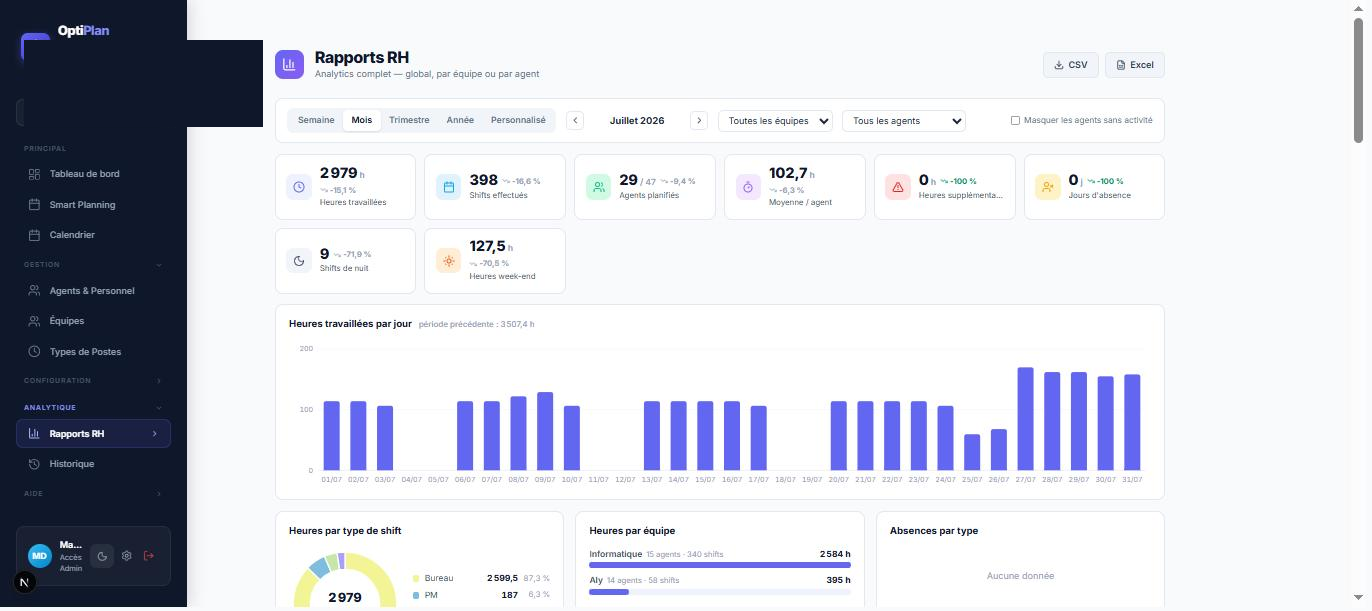Click the chevron on Rapports RH menu item
1372x611 pixels.
[155, 434]
